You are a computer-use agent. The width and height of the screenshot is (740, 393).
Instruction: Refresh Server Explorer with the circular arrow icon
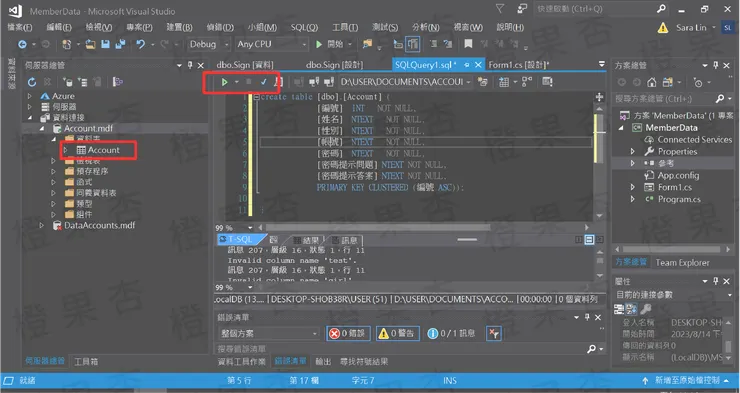[32, 82]
